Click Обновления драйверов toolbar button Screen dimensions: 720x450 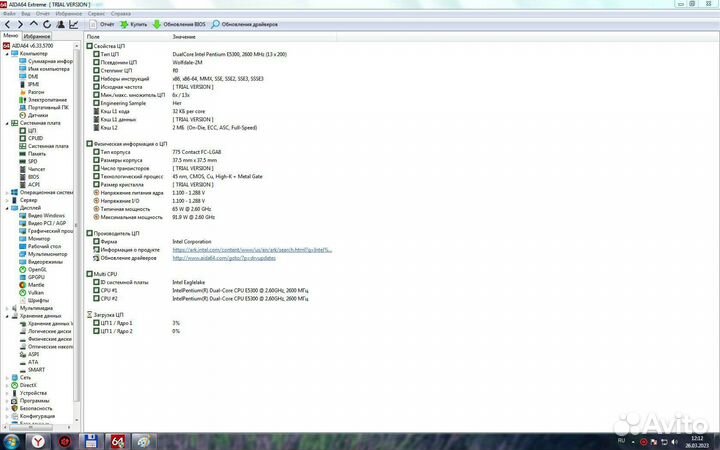coord(244,24)
